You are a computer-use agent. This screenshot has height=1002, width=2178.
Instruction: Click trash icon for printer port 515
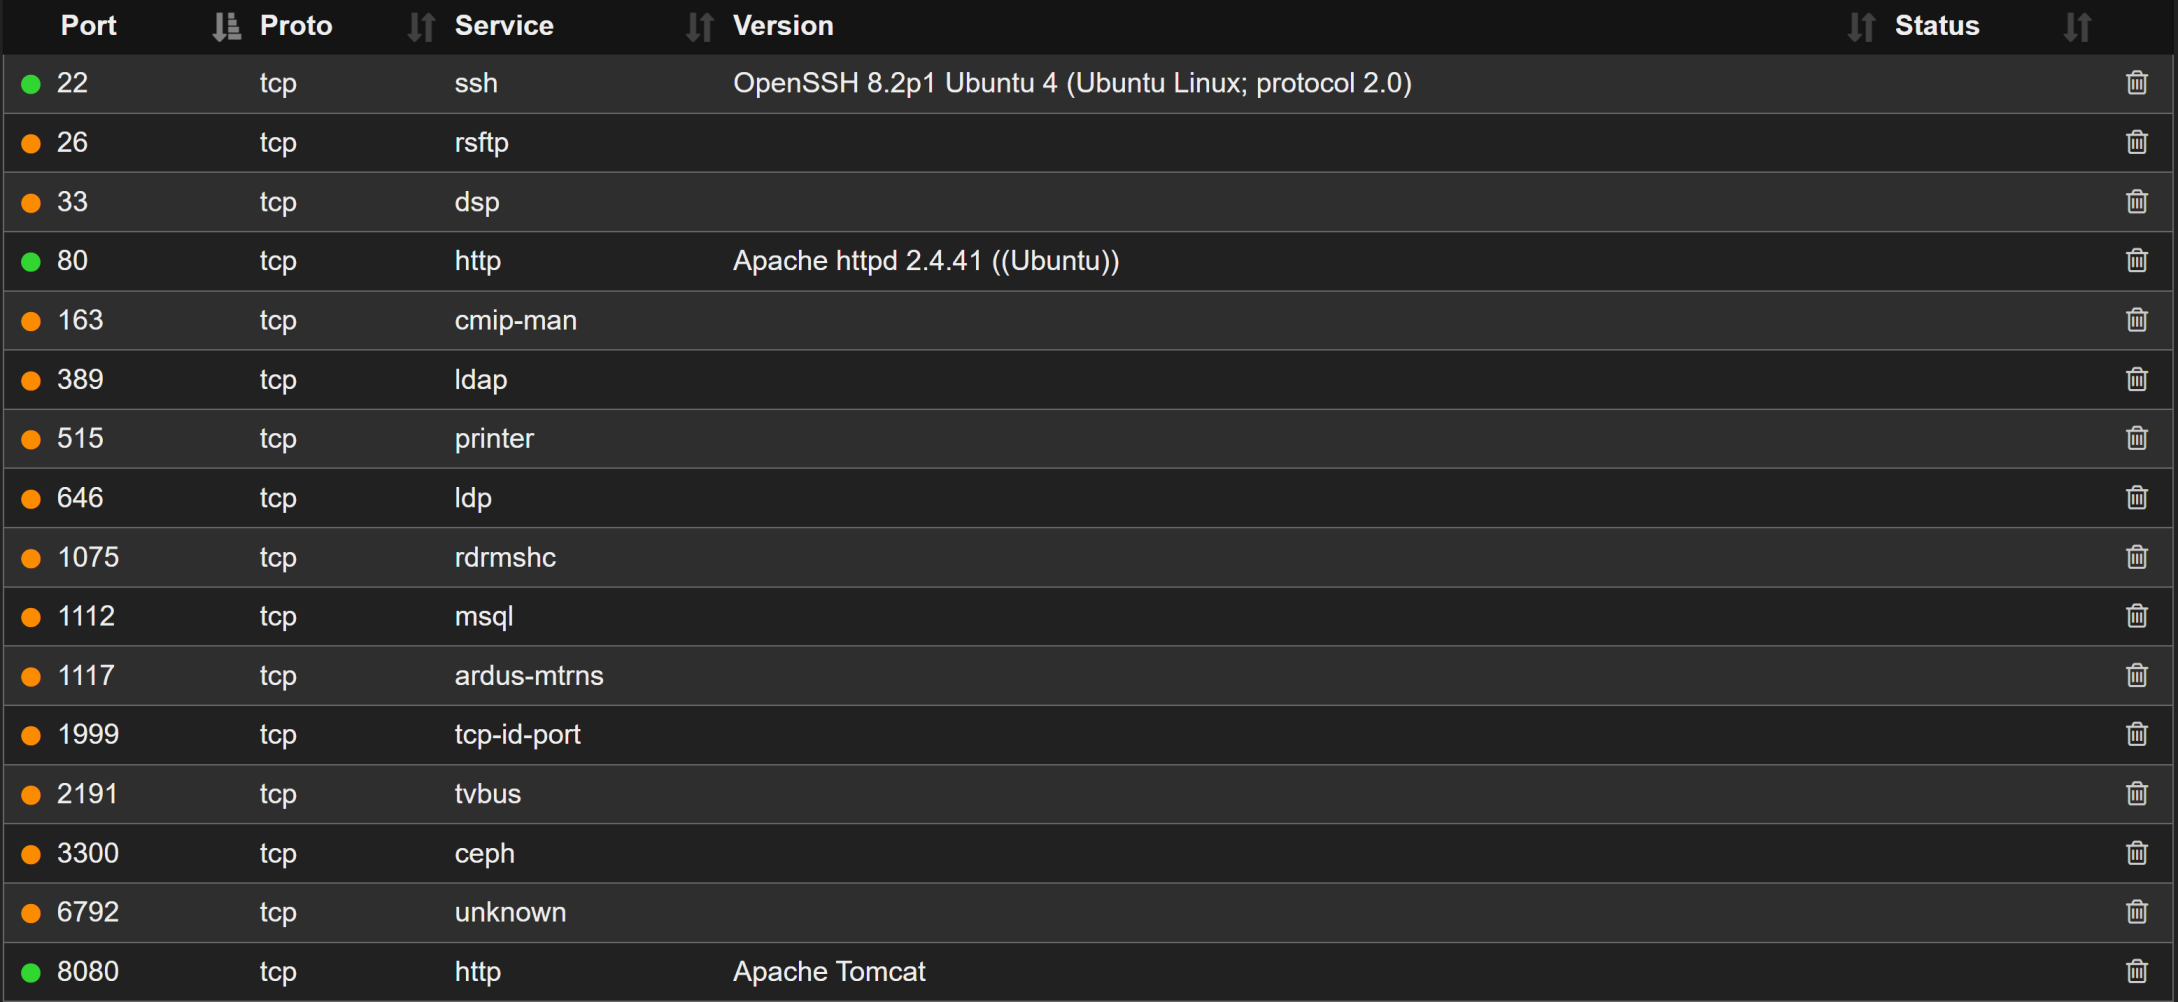(2136, 438)
